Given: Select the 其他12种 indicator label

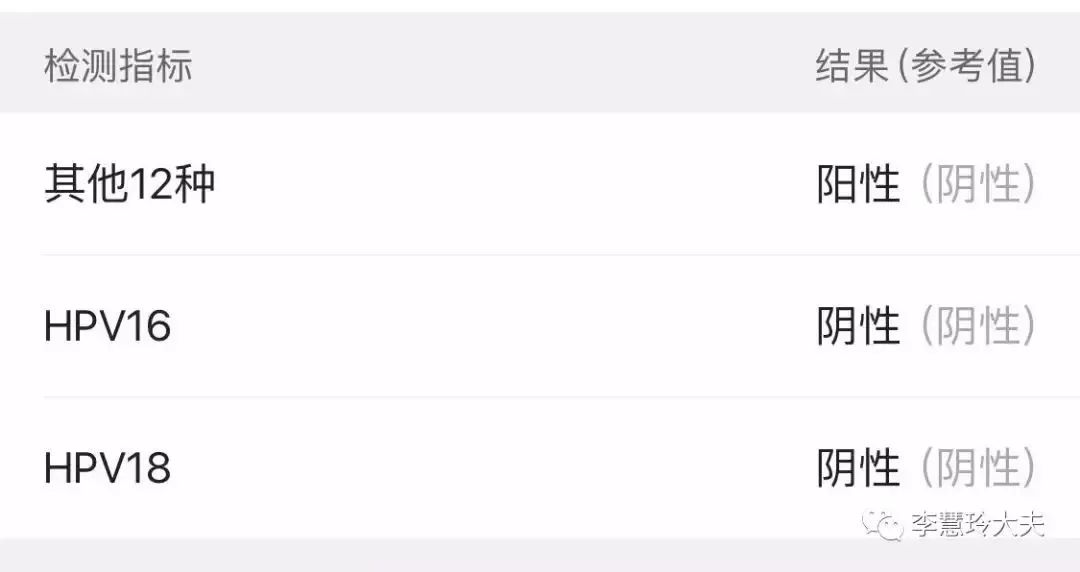Looking at the screenshot, I should [130, 184].
